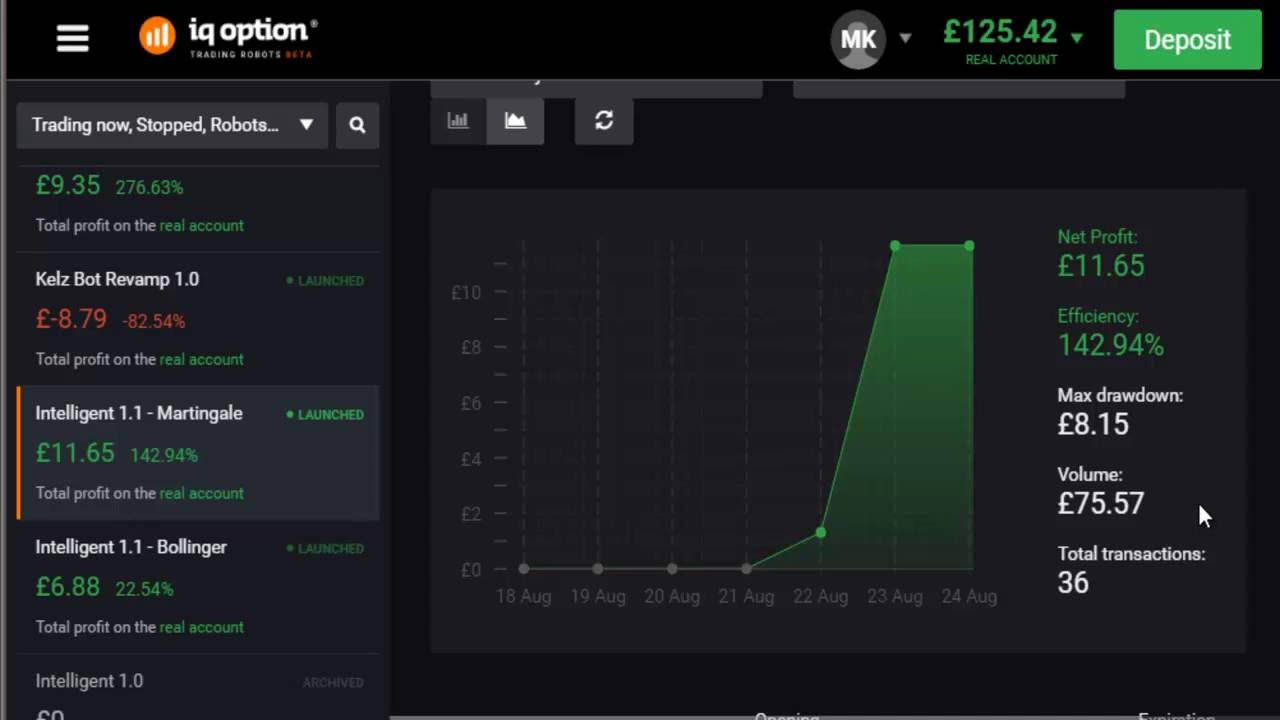Click the 23 Aug data point on chart
The width and height of the screenshot is (1280, 720).
(x=895, y=246)
